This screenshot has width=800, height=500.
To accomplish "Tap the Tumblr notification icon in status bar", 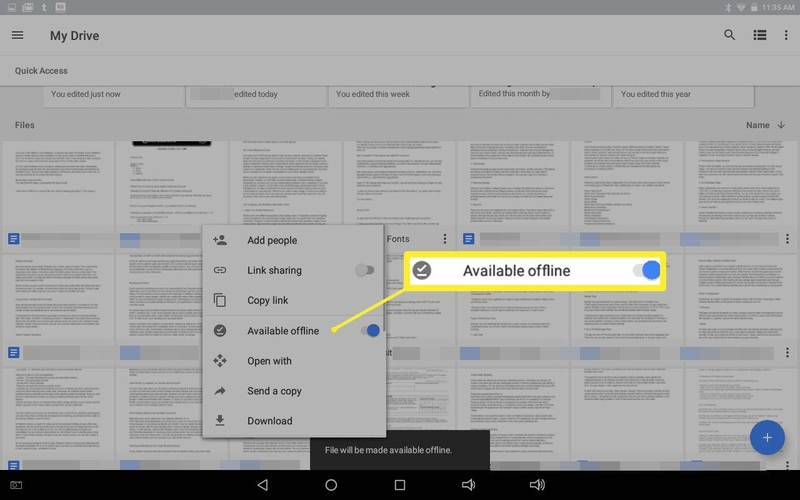I will coord(44,7).
